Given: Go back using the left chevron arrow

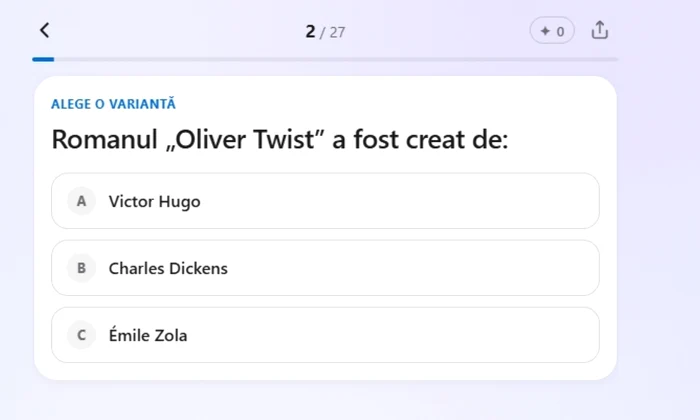Looking at the screenshot, I should (44, 30).
